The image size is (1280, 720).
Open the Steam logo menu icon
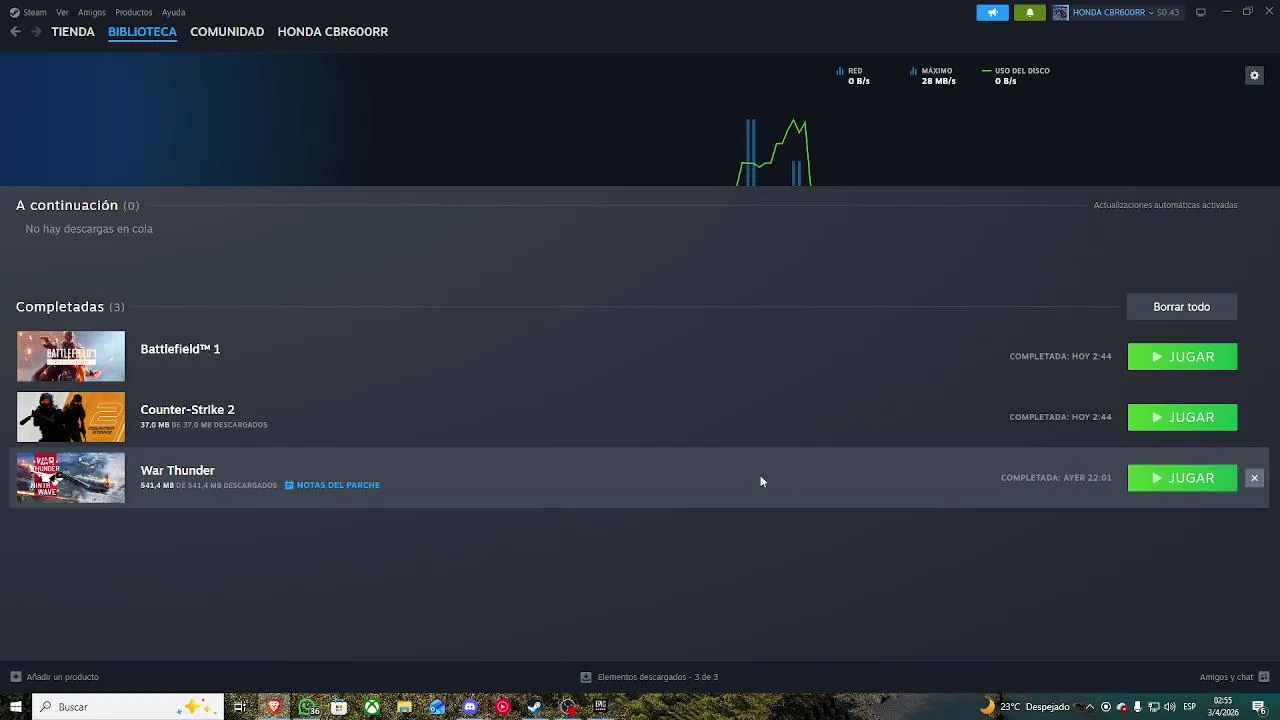(14, 12)
